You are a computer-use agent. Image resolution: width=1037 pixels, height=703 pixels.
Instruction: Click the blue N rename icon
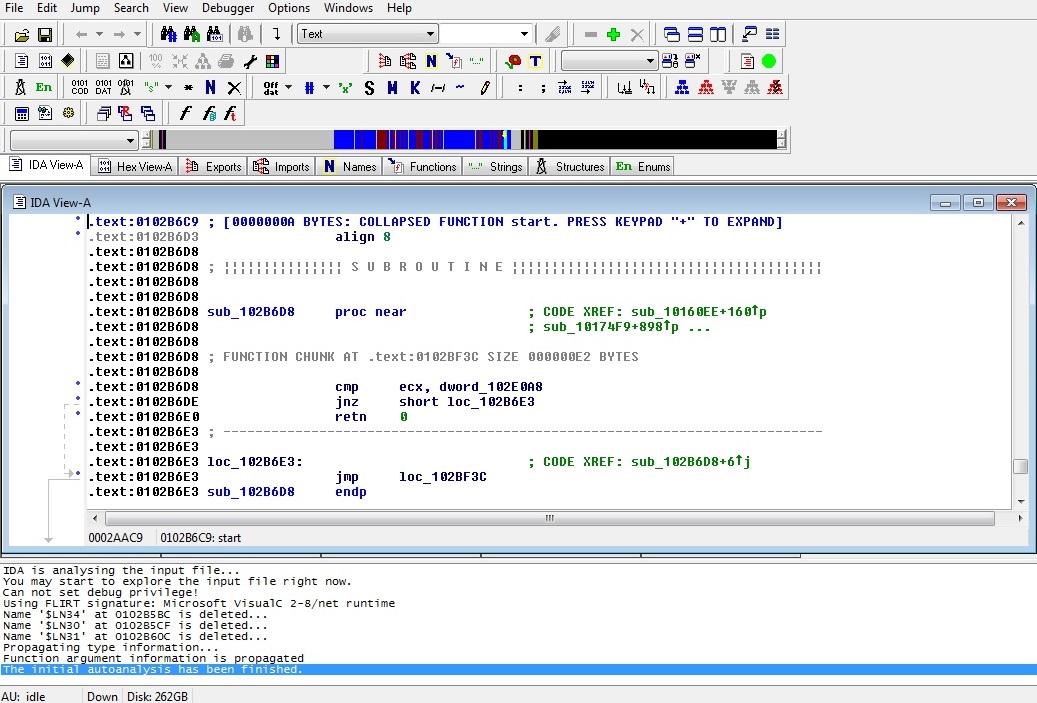(x=210, y=87)
